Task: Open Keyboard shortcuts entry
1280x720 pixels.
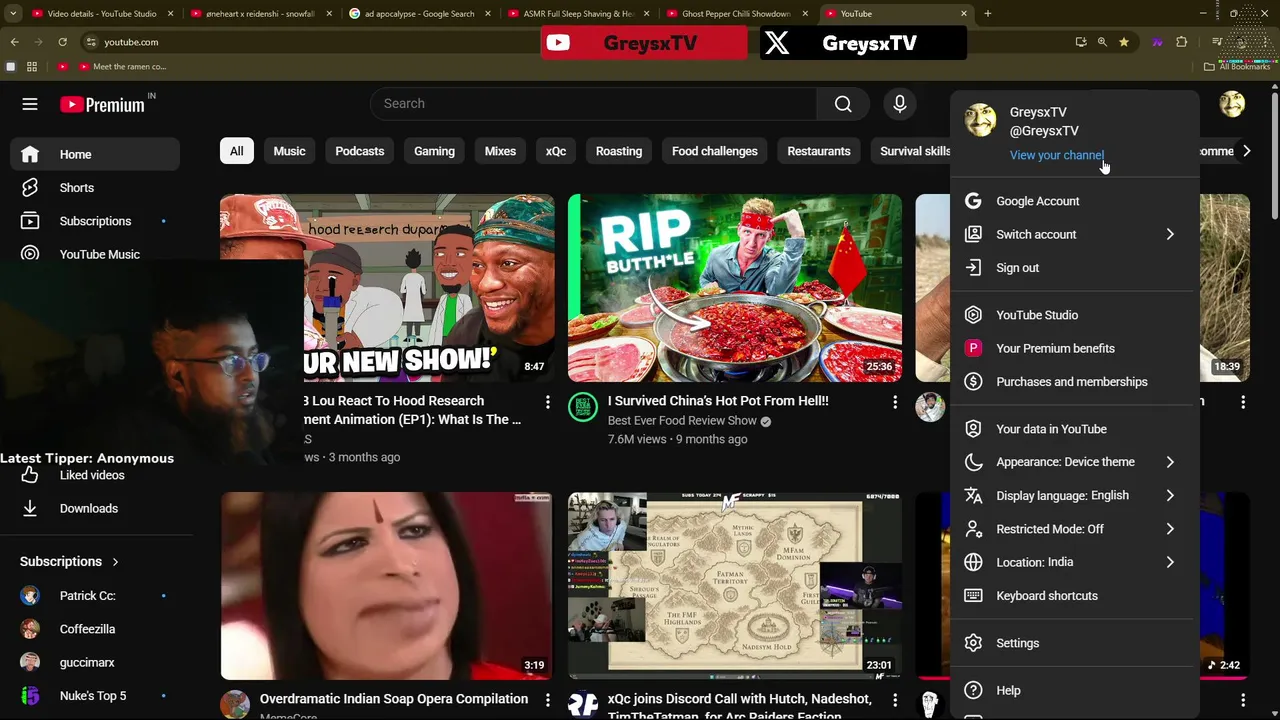Action: click(x=1074, y=596)
